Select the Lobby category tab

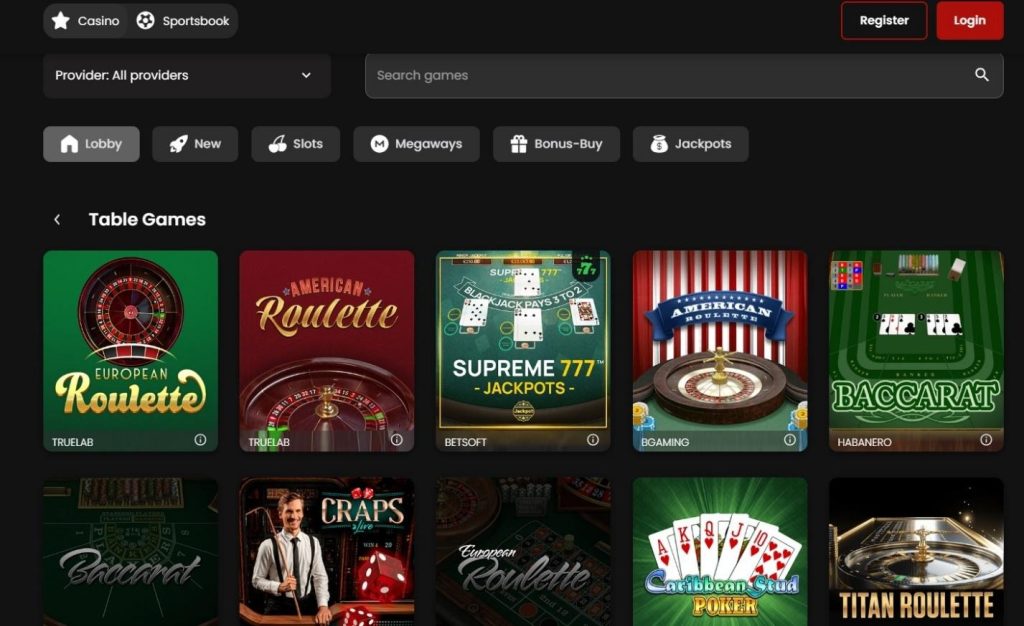pyautogui.click(x=91, y=144)
